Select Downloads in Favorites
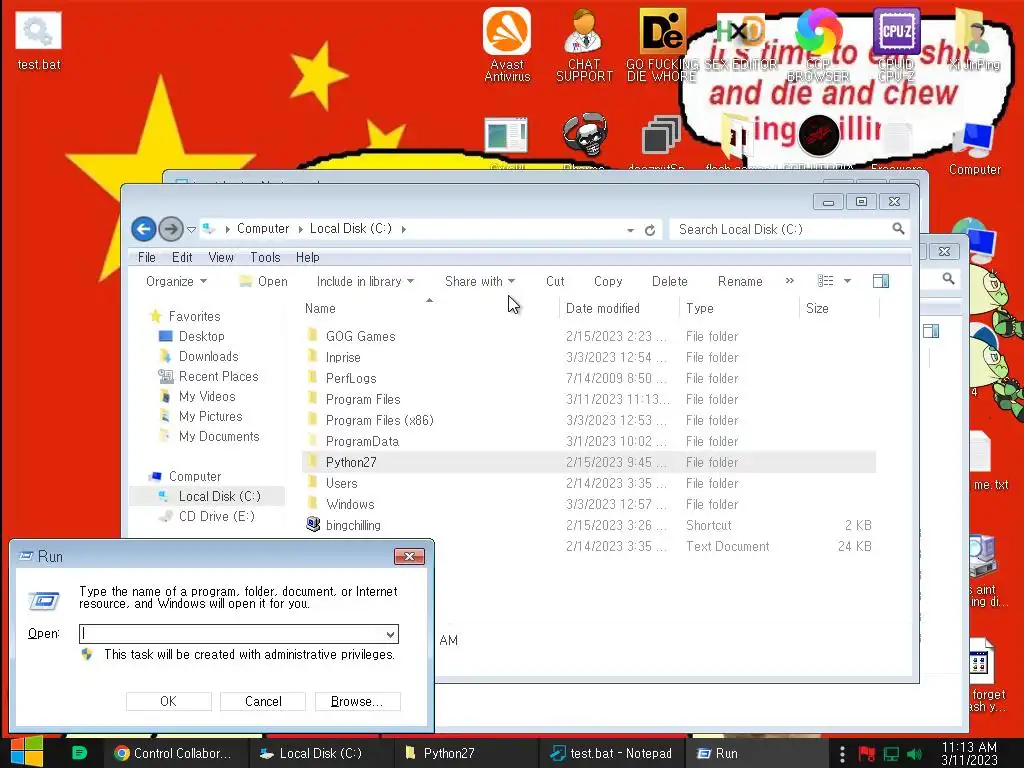The image size is (1024, 768). tap(208, 356)
